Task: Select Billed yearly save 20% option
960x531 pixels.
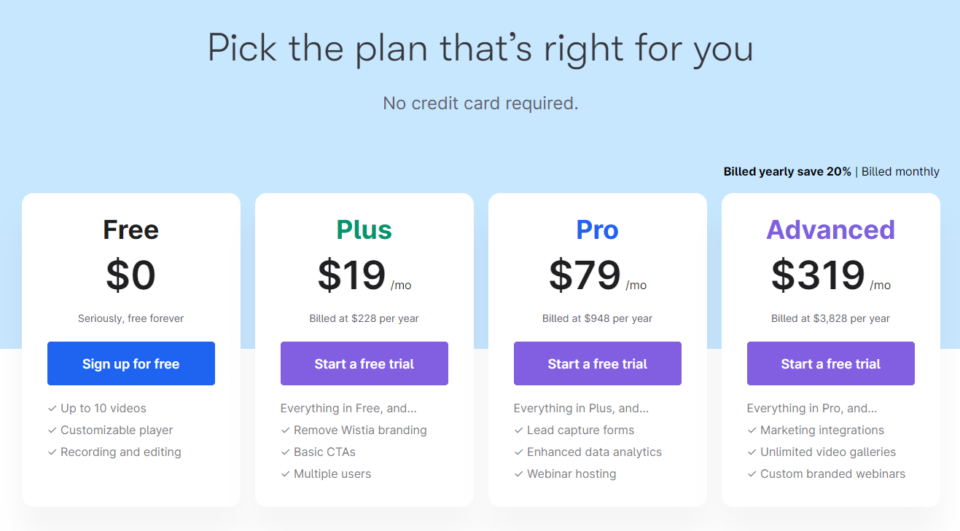Action: click(x=787, y=171)
